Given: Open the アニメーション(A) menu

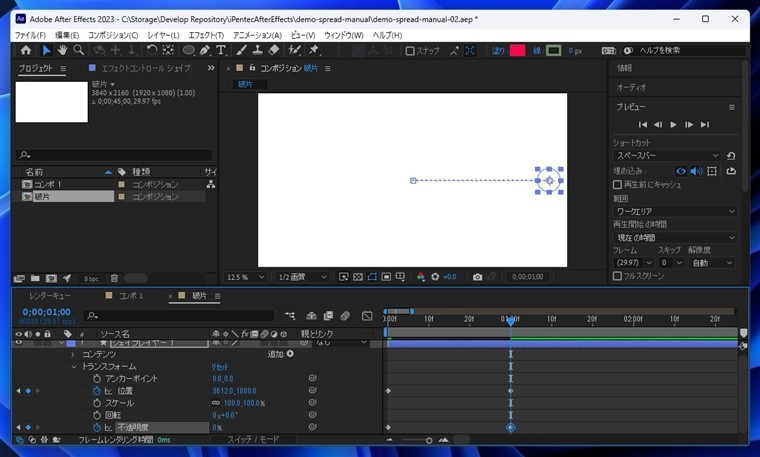Looking at the screenshot, I should point(257,35).
